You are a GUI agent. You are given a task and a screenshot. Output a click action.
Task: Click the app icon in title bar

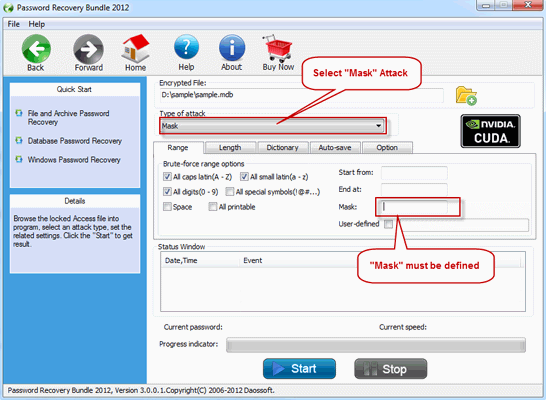[x=8, y=8]
